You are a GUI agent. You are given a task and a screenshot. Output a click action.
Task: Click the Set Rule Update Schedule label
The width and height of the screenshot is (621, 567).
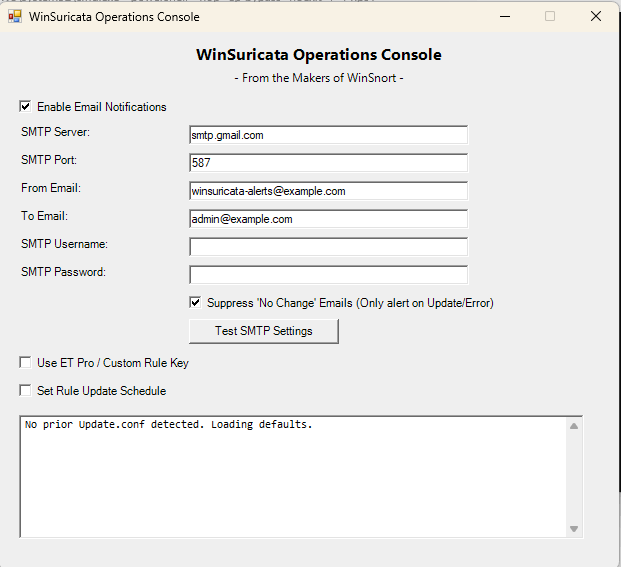click(102, 391)
